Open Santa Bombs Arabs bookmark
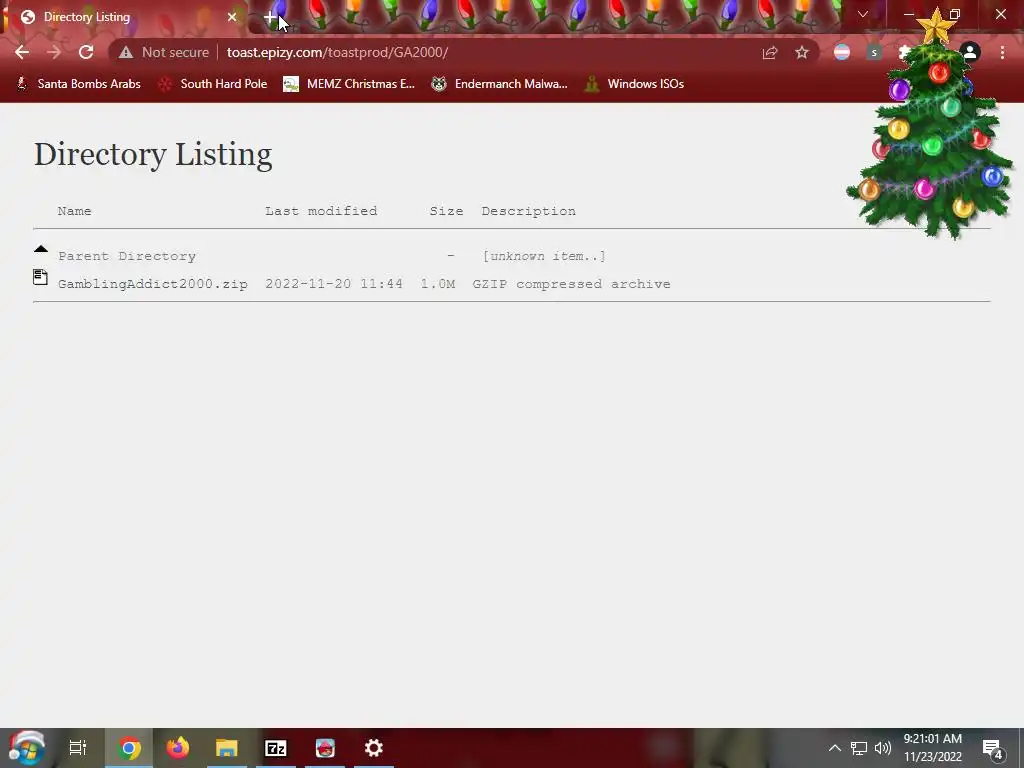The height and width of the screenshot is (768, 1024). [x=78, y=84]
